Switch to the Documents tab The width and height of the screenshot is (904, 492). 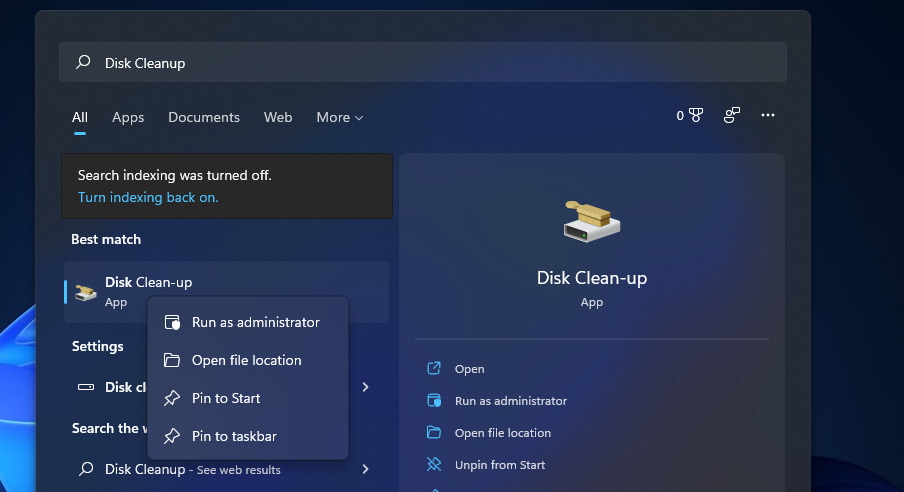point(204,117)
